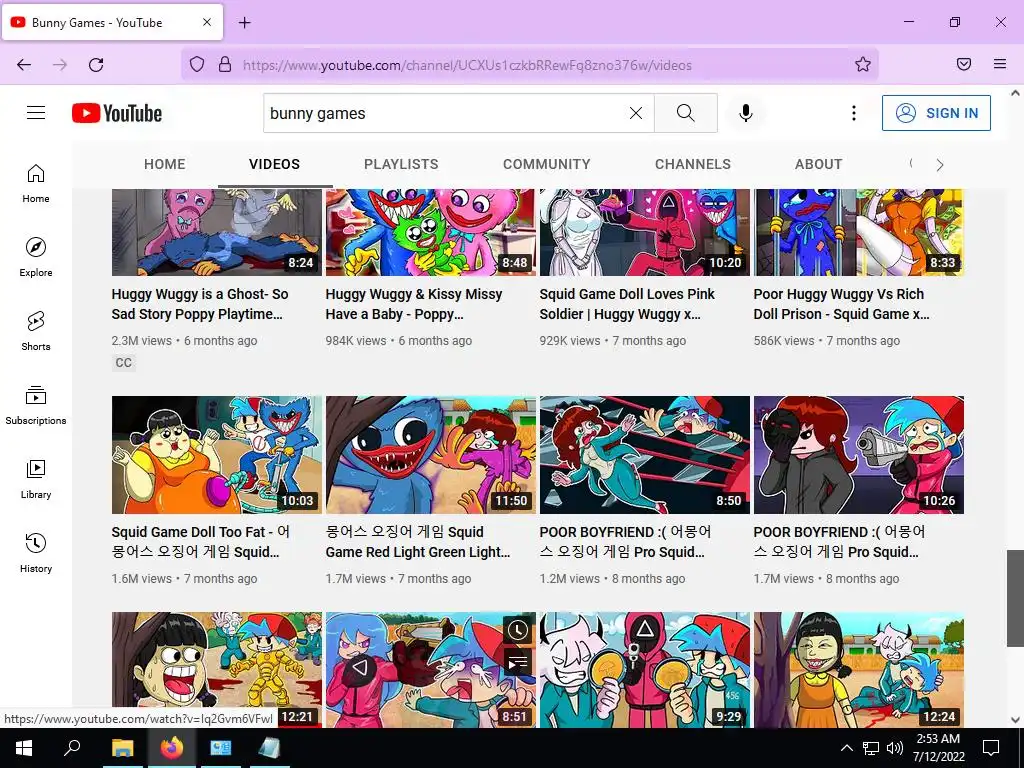Open 'Squid Game Doll Loves Pink Soldier' title

(x=627, y=304)
